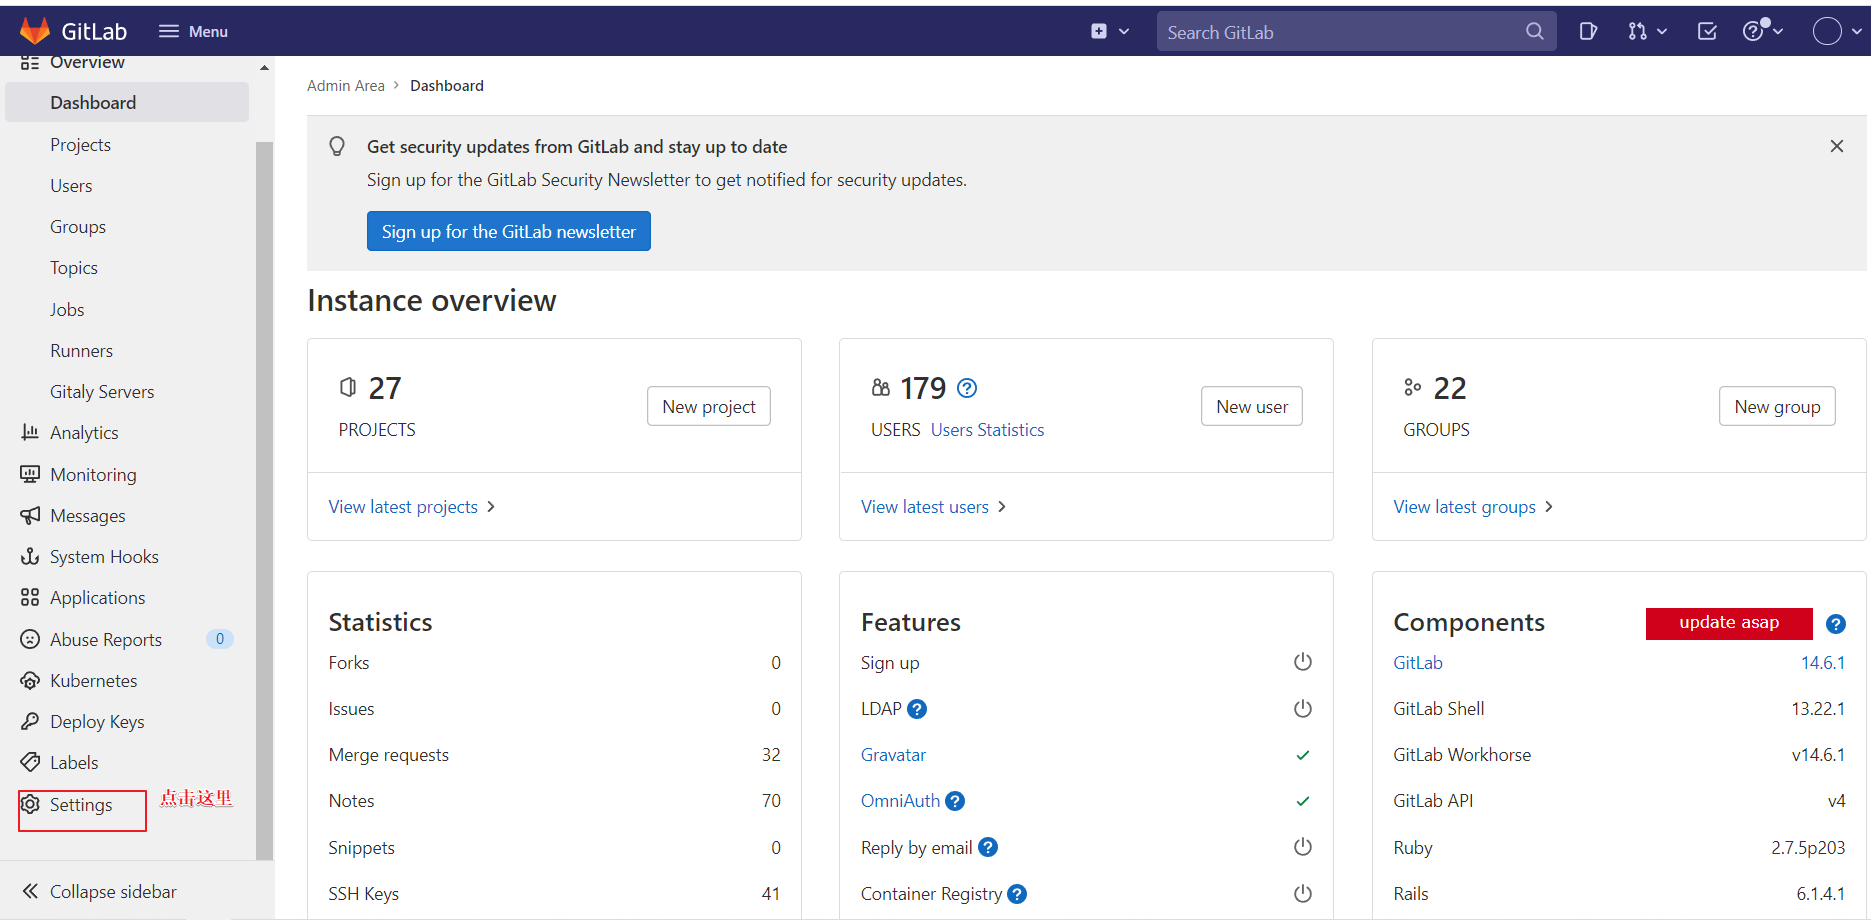Viewport: 1871px width, 920px height.
Task: Click the help icon beside 179 users
Action: (967, 388)
